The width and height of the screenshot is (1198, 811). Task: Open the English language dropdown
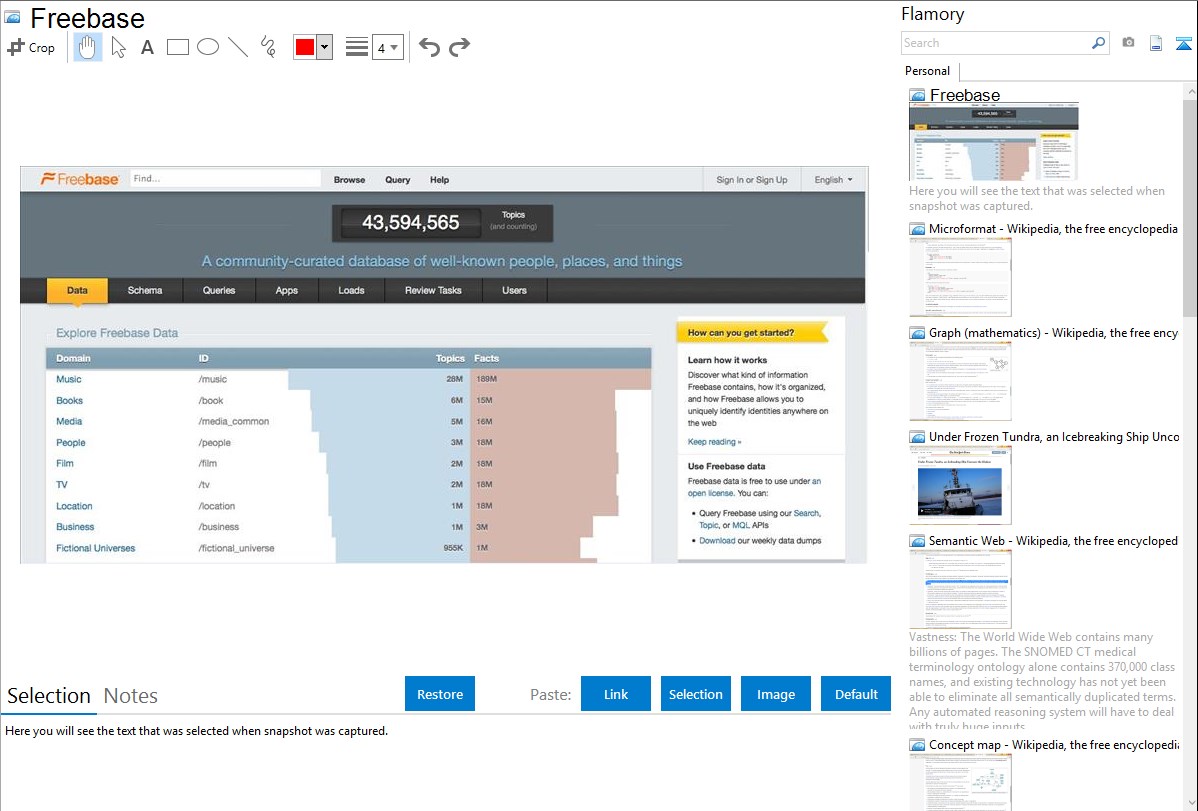coord(833,180)
